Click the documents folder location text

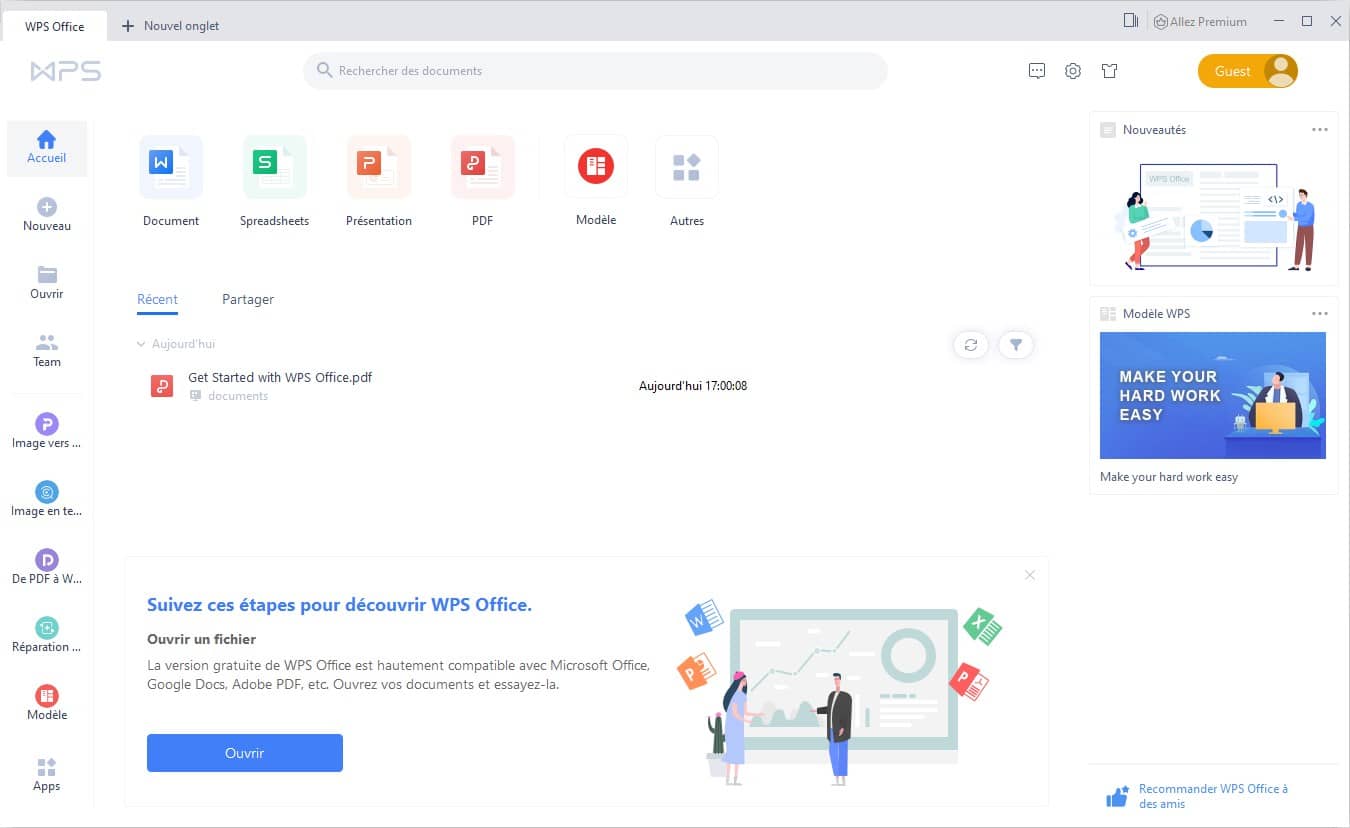[x=238, y=396]
